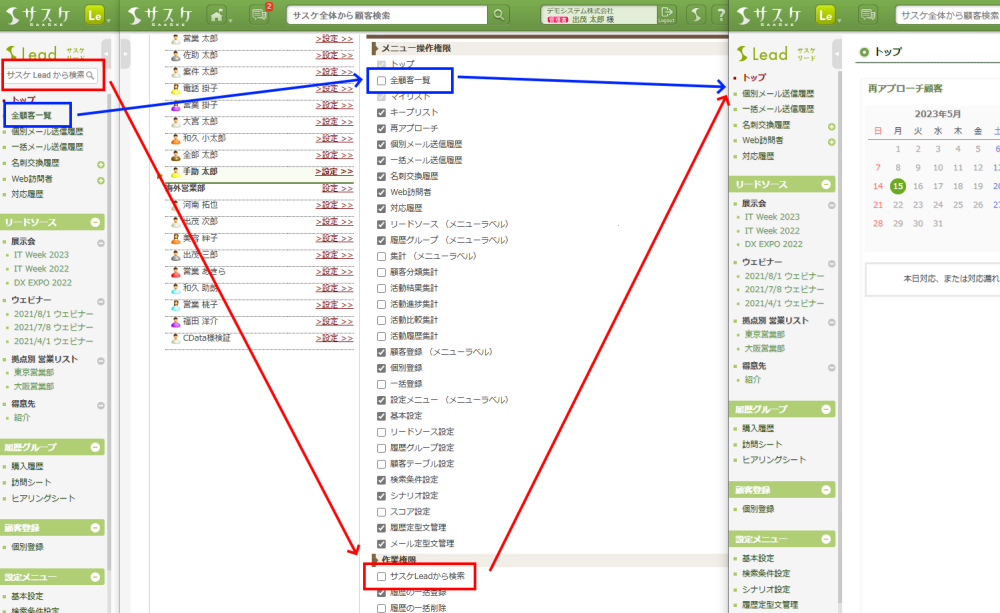1000x613 pixels.
Task: Click the avatar icon of 出茂 三郎
Action: pyautogui.click(x=175, y=255)
